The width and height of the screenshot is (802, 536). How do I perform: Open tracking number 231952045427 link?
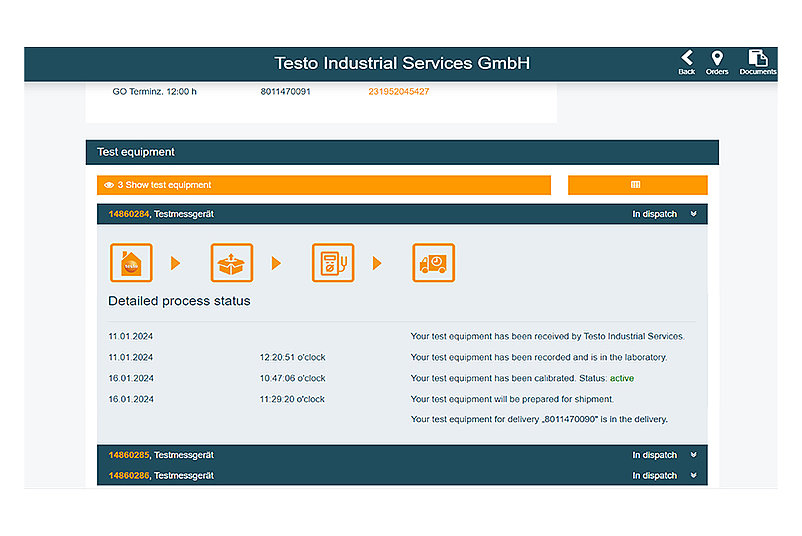(x=398, y=92)
